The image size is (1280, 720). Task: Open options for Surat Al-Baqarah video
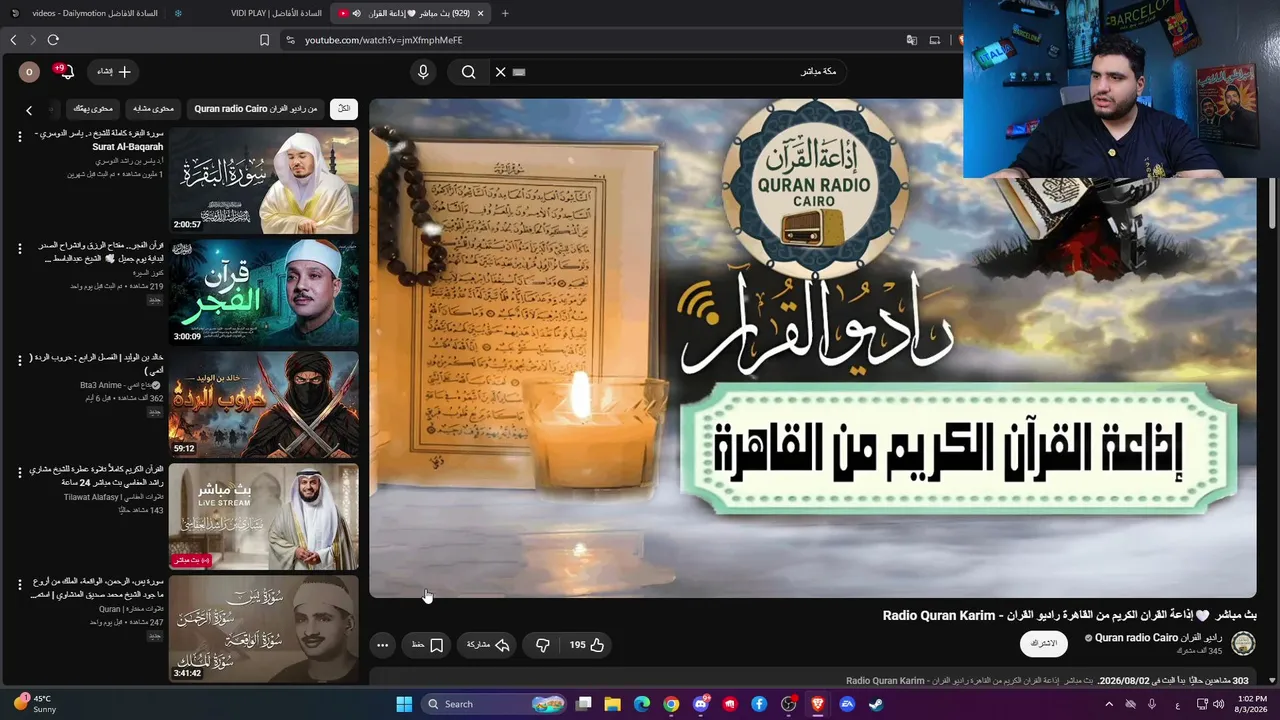(x=19, y=137)
